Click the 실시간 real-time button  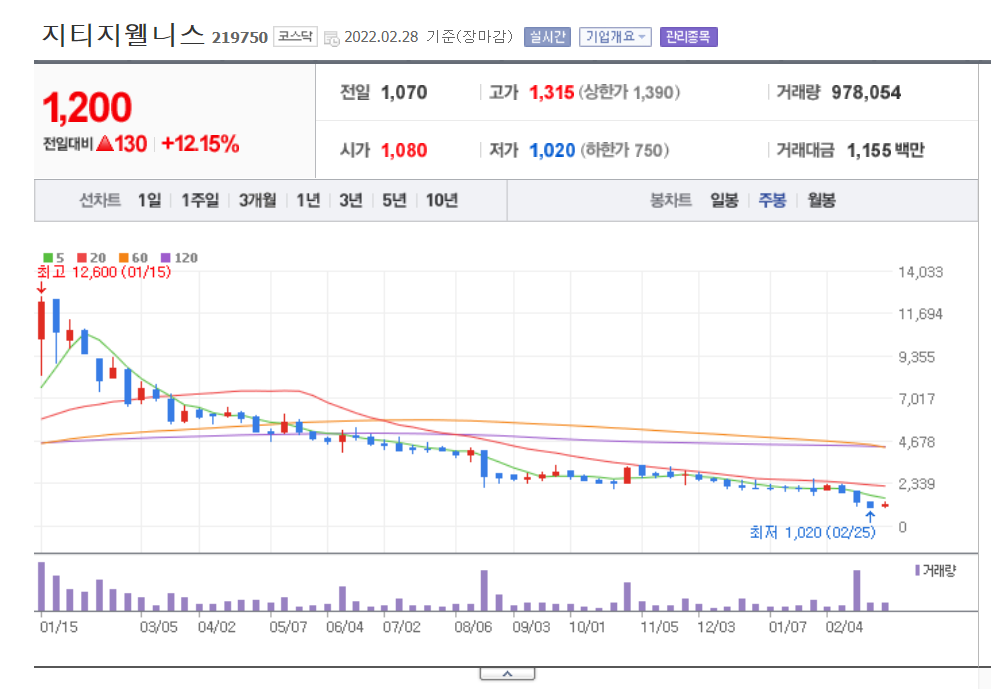point(547,37)
